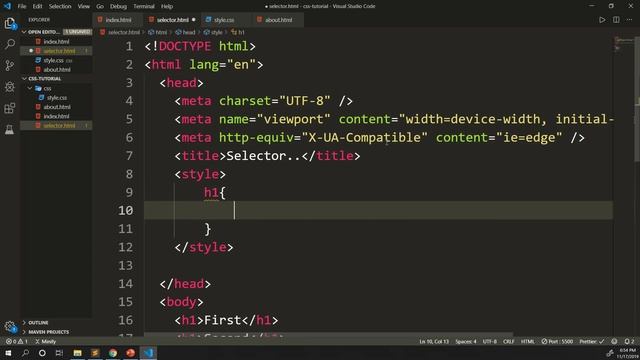This screenshot has width=640, height=360.
Task: Switch to the about.html tab
Action: (278, 20)
